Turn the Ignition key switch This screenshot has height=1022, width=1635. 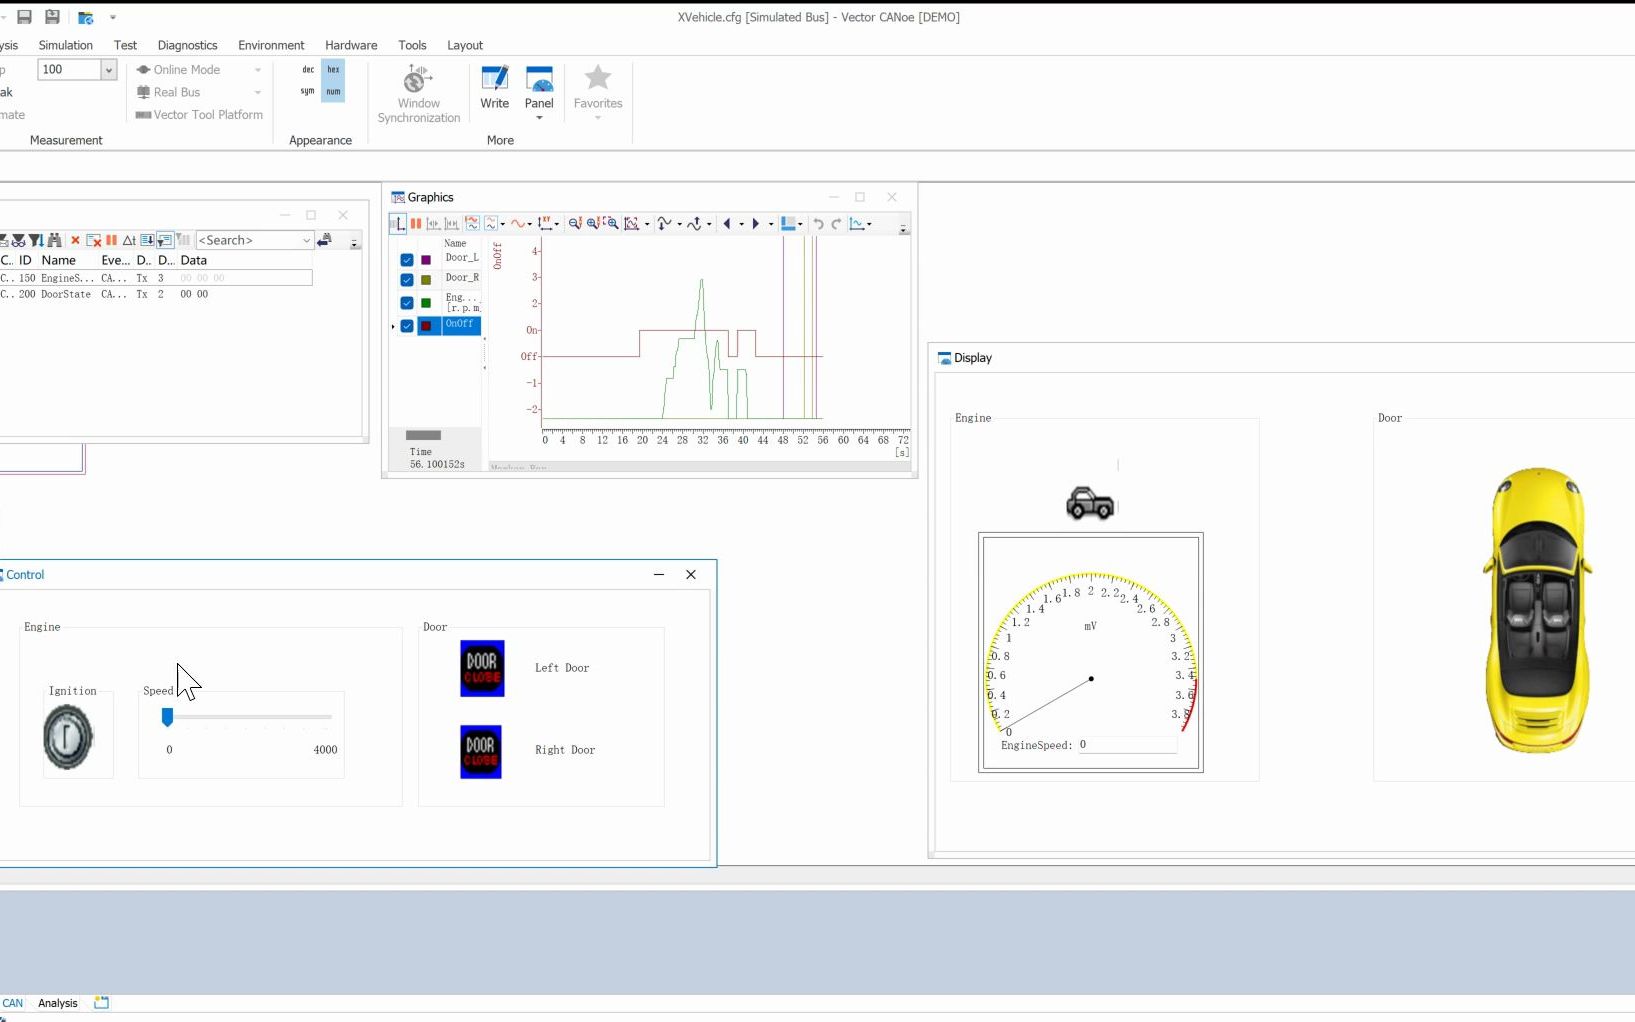point(68,737)
